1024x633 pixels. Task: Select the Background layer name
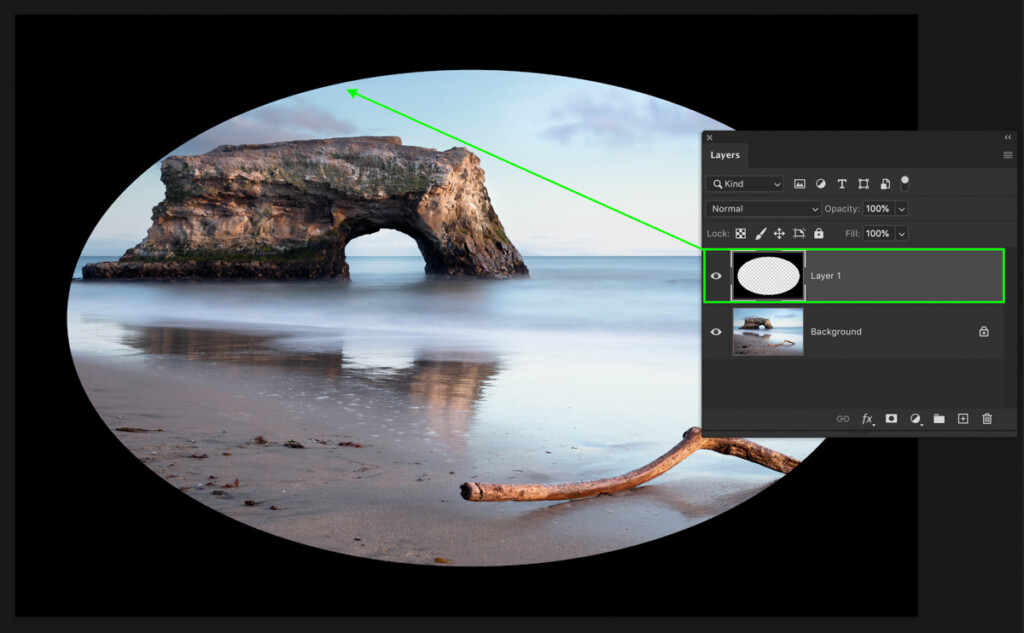(x=836, y=332)
